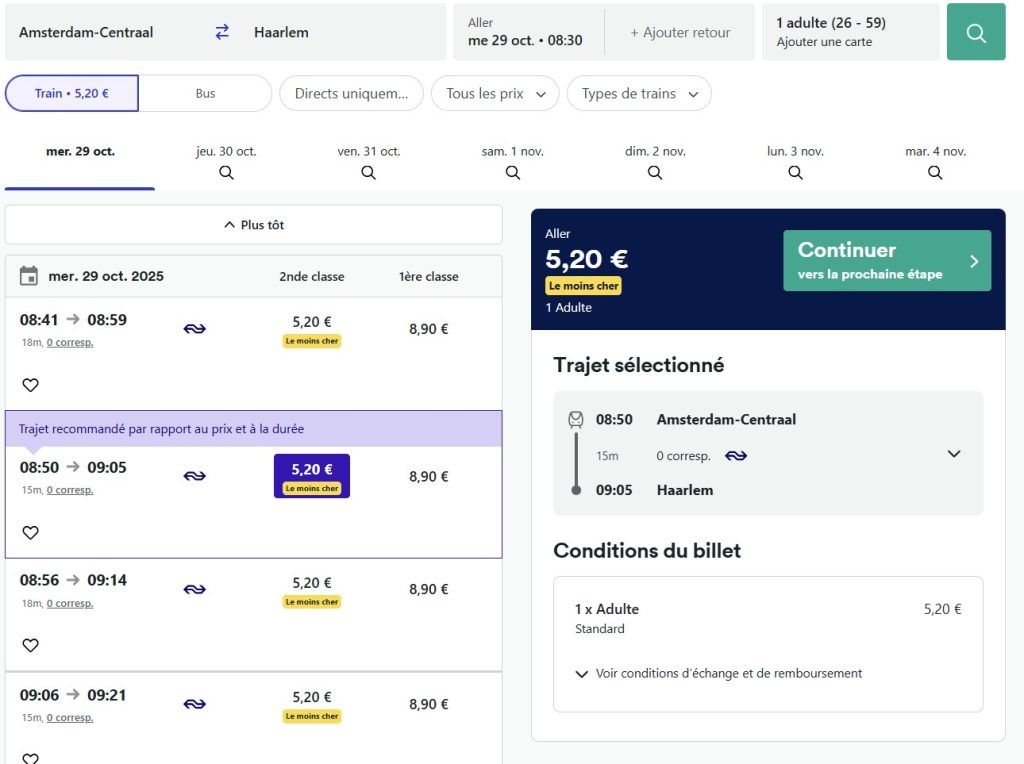Toggle the heart favorite on the 08:41 journey
This screenshot has height=764, width=1024.
30,384
